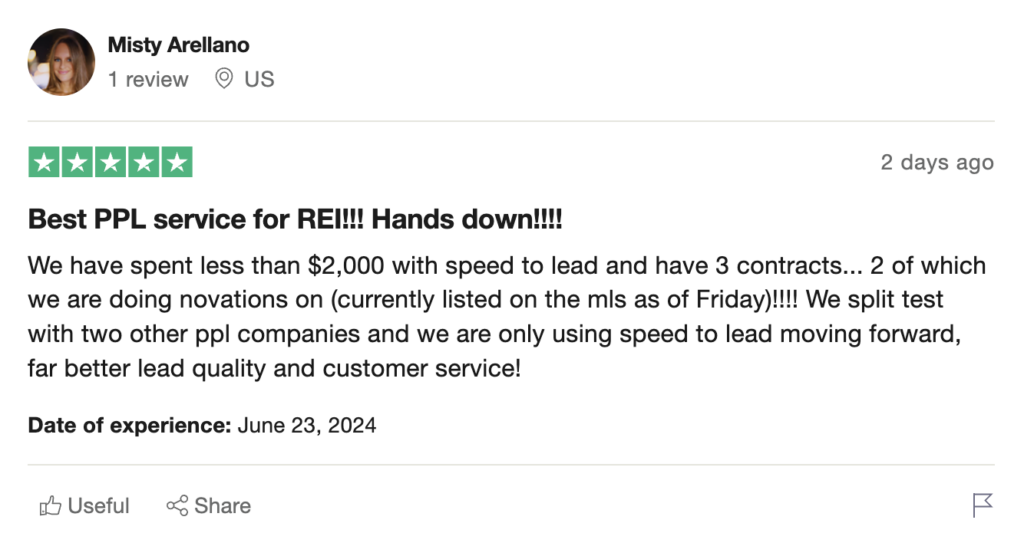Click the fifth green rating star
Viewport: 1024px width, 543px height.
176,162
